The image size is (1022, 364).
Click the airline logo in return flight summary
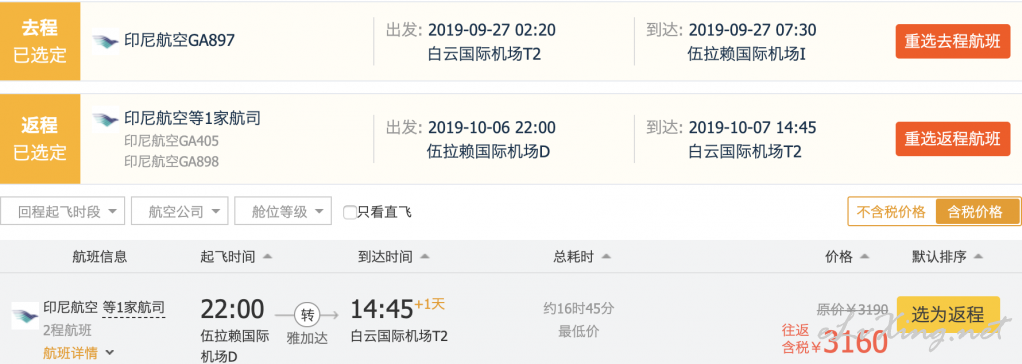point(105,119)
